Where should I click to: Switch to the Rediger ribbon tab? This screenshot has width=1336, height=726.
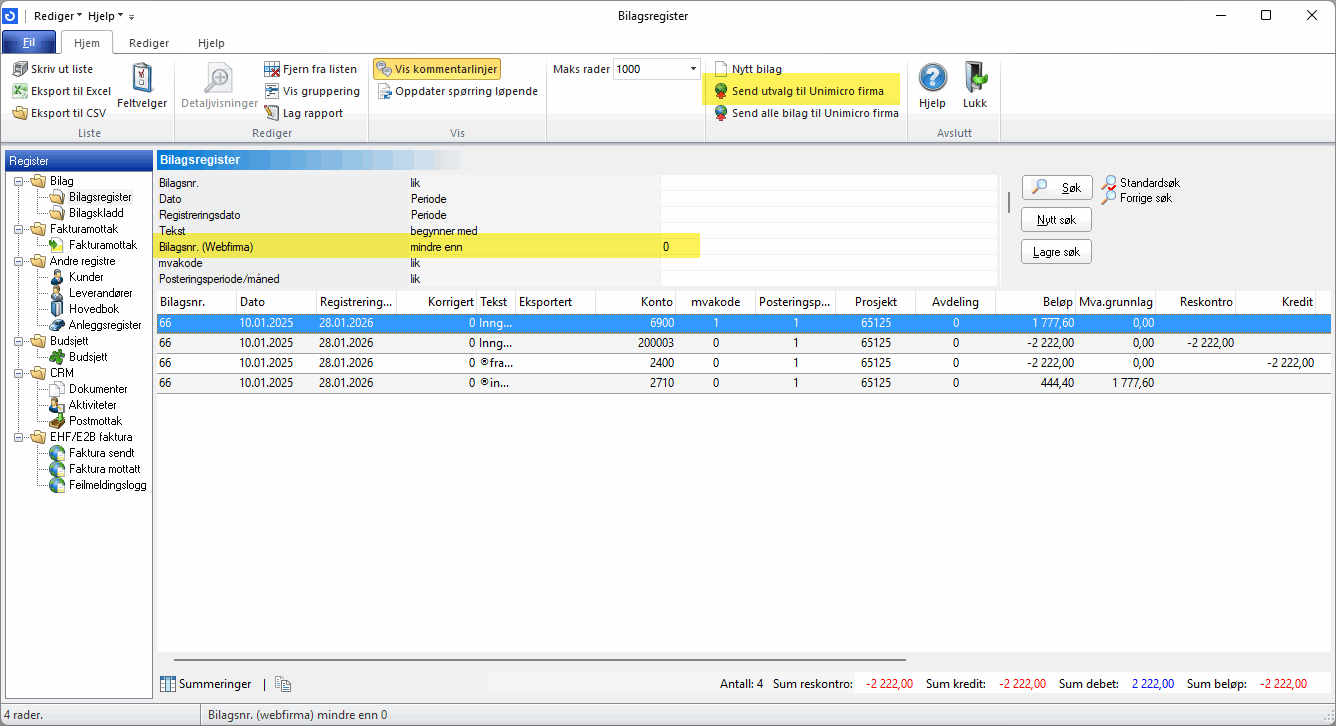149,43
